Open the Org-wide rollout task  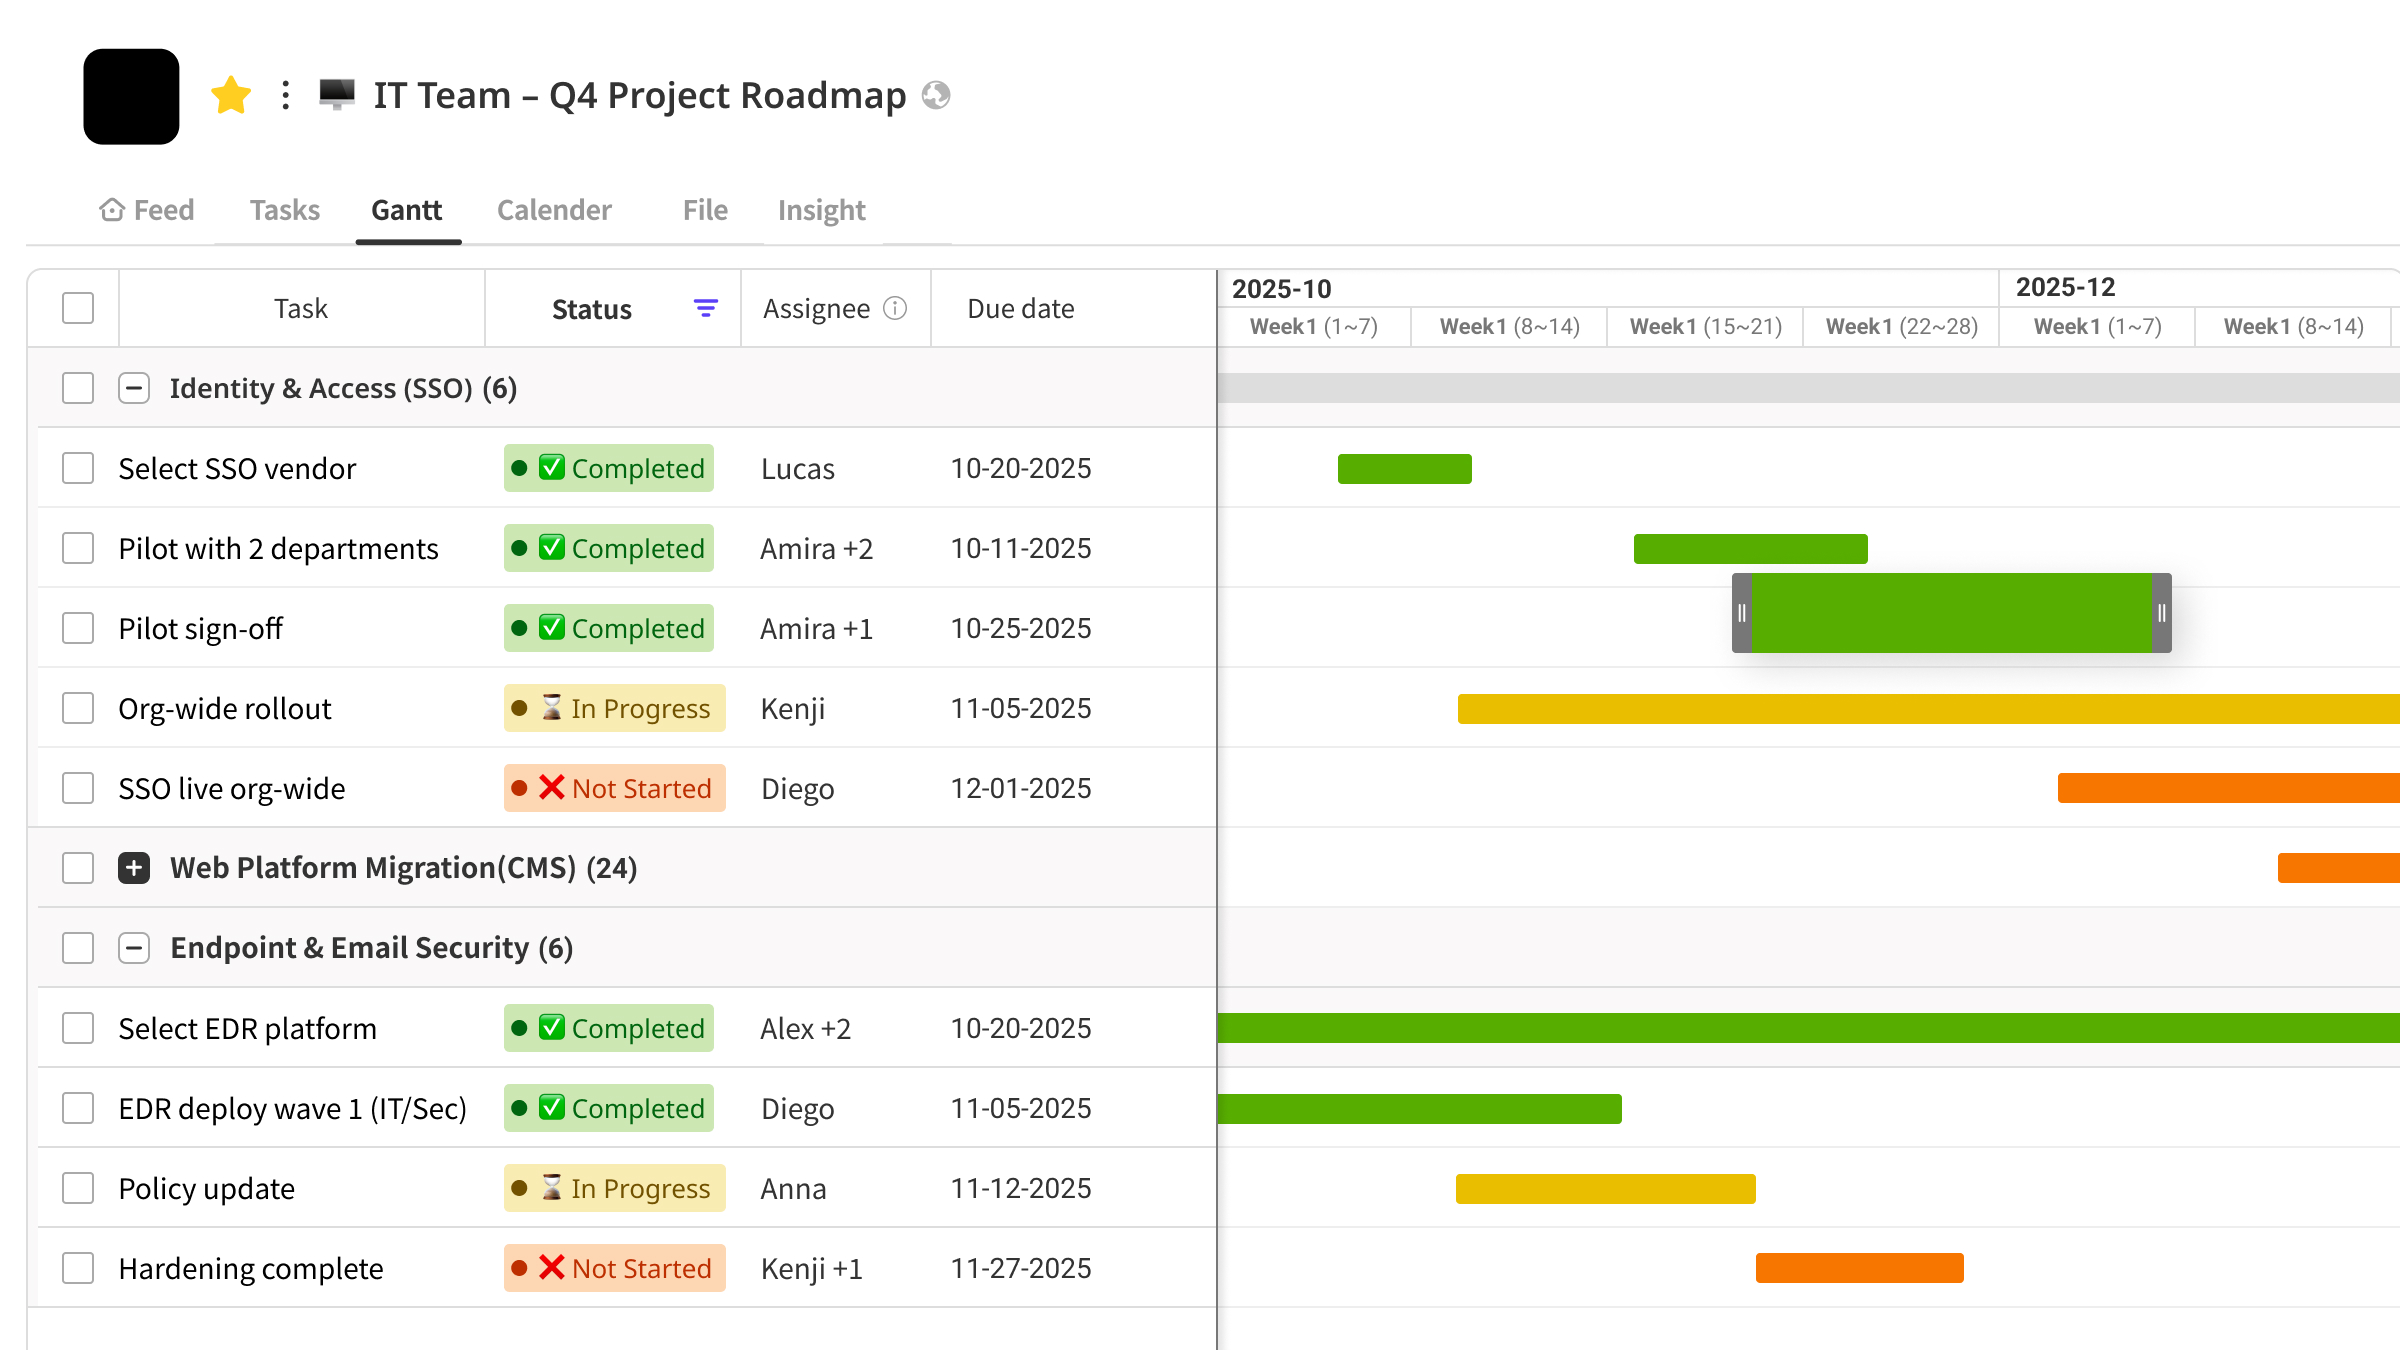225,708
